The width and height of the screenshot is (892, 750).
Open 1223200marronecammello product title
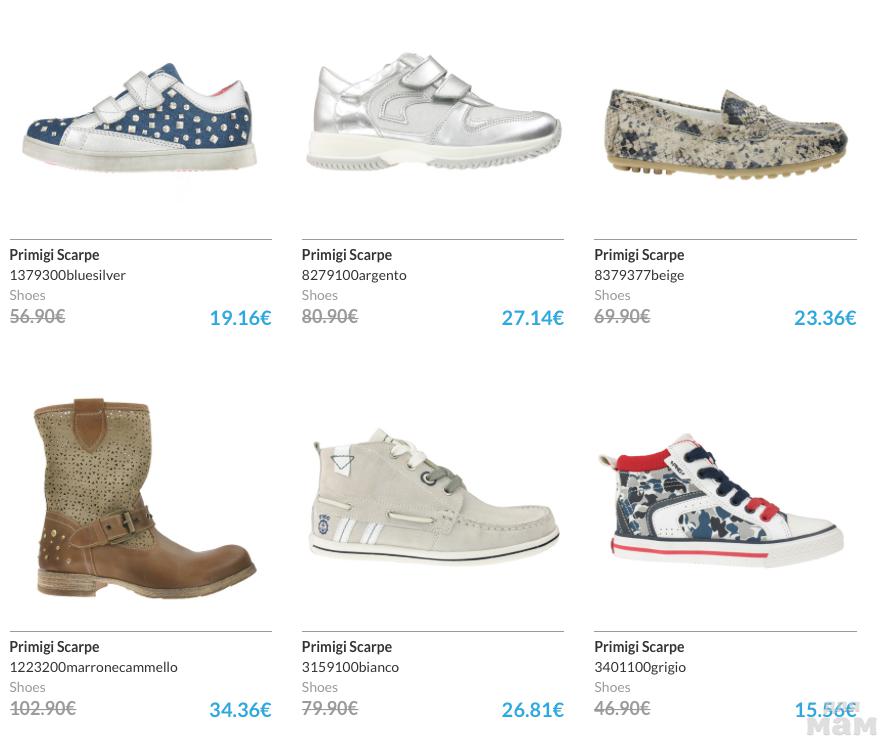point(94,667)
